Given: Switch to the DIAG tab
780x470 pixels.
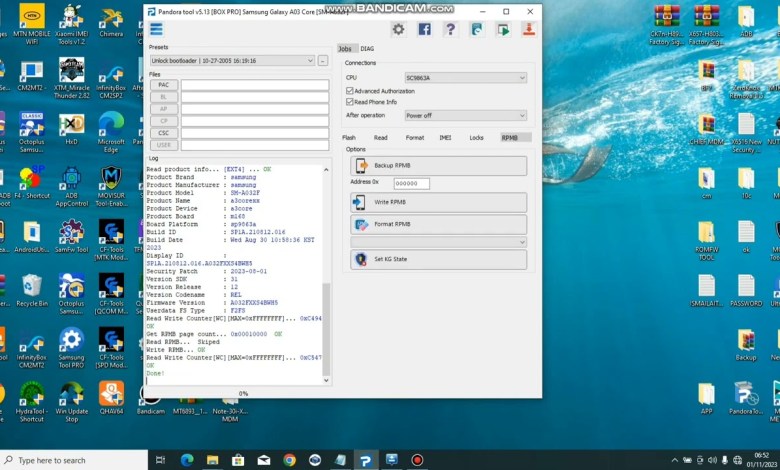Looking at the screenshot, I should pos(367,48).
